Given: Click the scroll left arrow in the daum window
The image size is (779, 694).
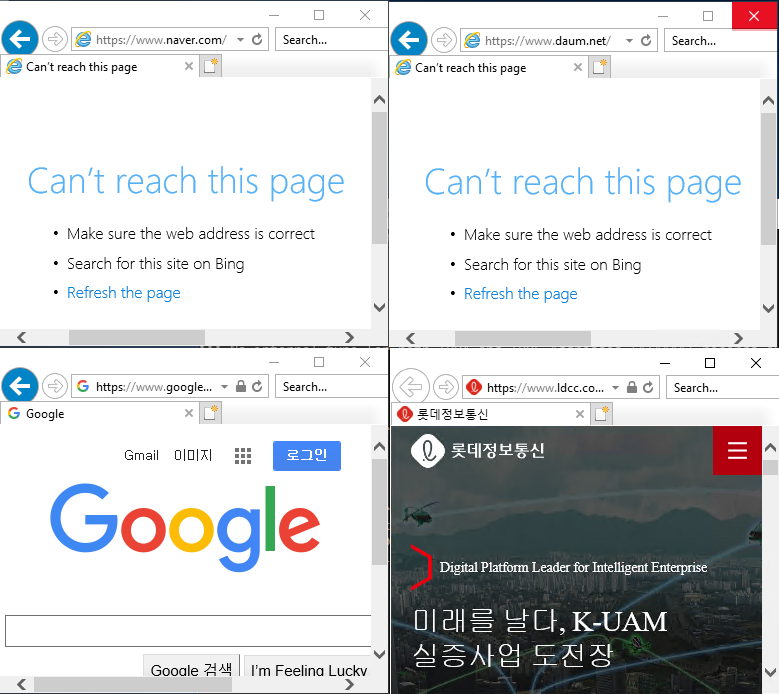Looking at the screenshot, I should coord(410,338).
